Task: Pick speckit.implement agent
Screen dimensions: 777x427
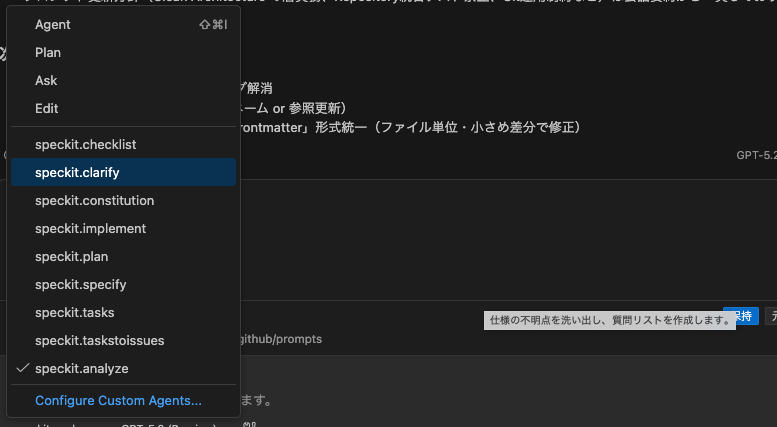Action: coord(123,228)
